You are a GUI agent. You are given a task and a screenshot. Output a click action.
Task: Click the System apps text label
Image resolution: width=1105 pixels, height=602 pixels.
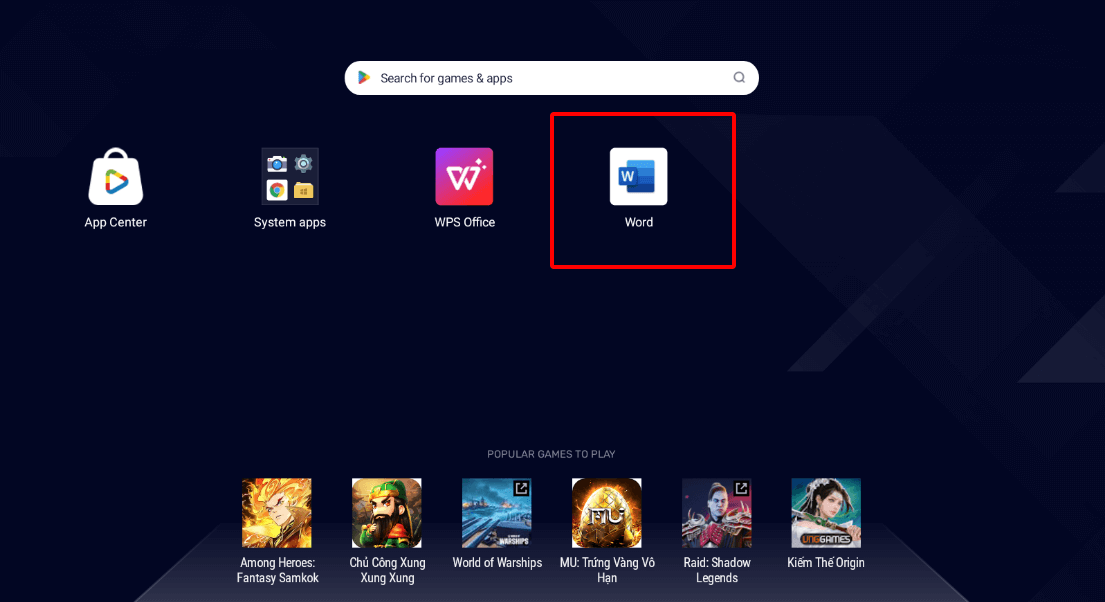pyautogui.click(x=290, y=222)
